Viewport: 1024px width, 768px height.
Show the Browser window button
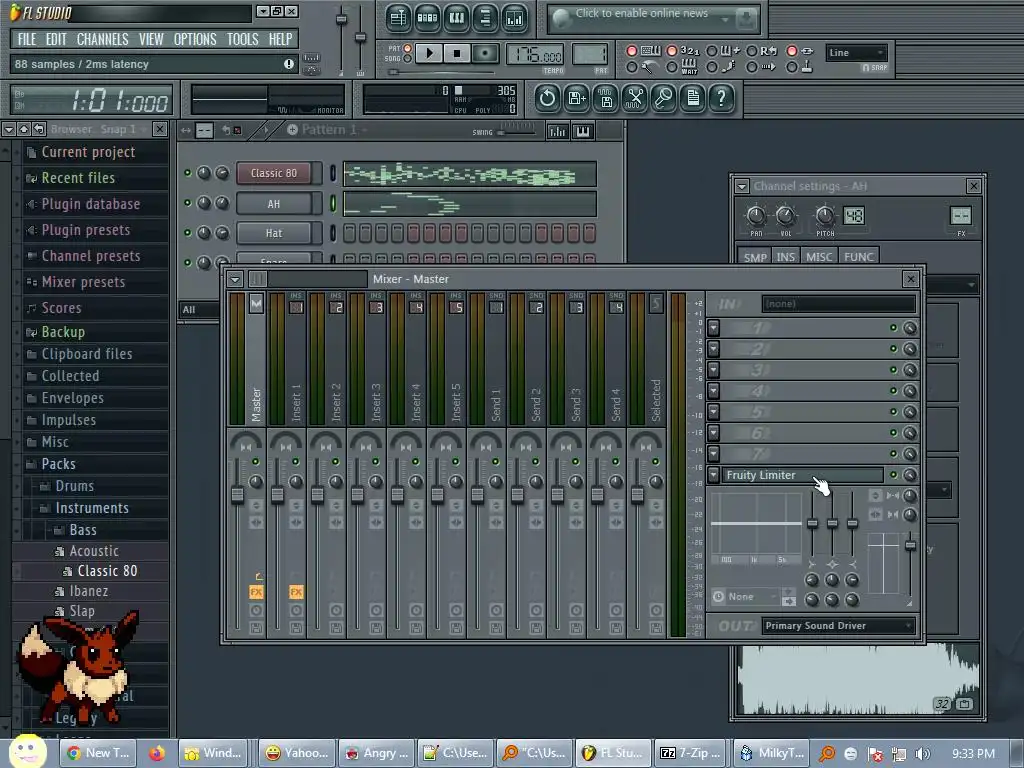[x=485, y=18]
